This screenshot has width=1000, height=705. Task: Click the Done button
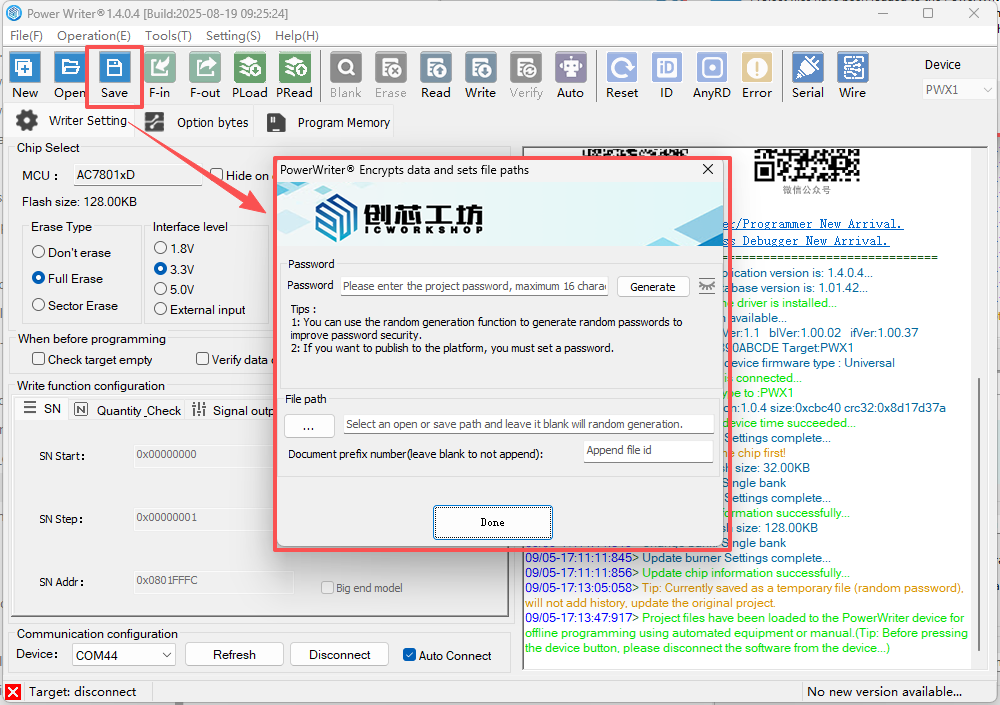(492, 523)
